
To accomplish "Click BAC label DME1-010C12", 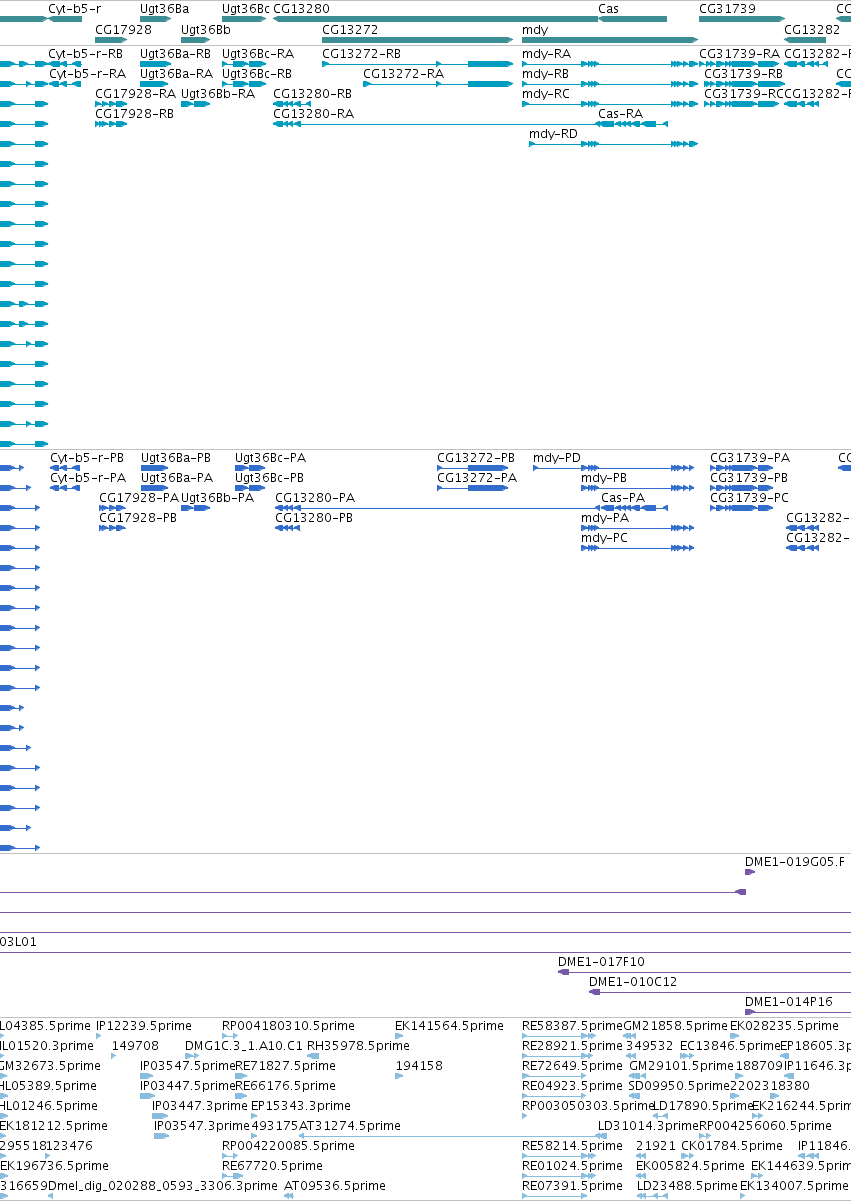I will pos(633,981).
